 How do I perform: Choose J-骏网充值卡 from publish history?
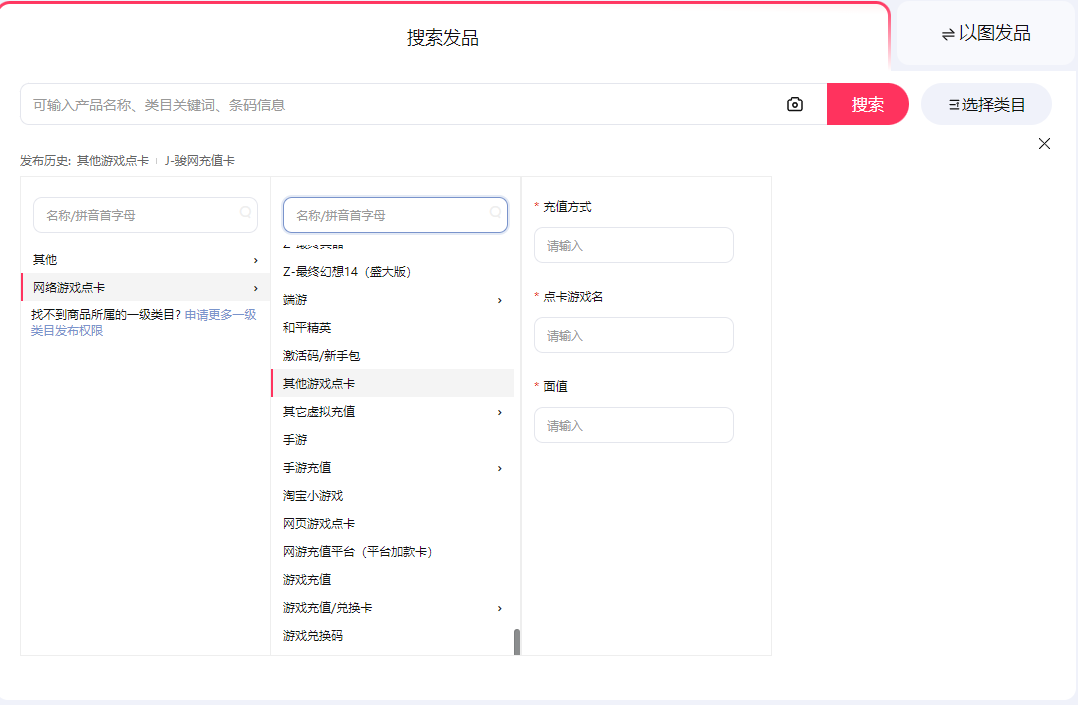[200, 161]
